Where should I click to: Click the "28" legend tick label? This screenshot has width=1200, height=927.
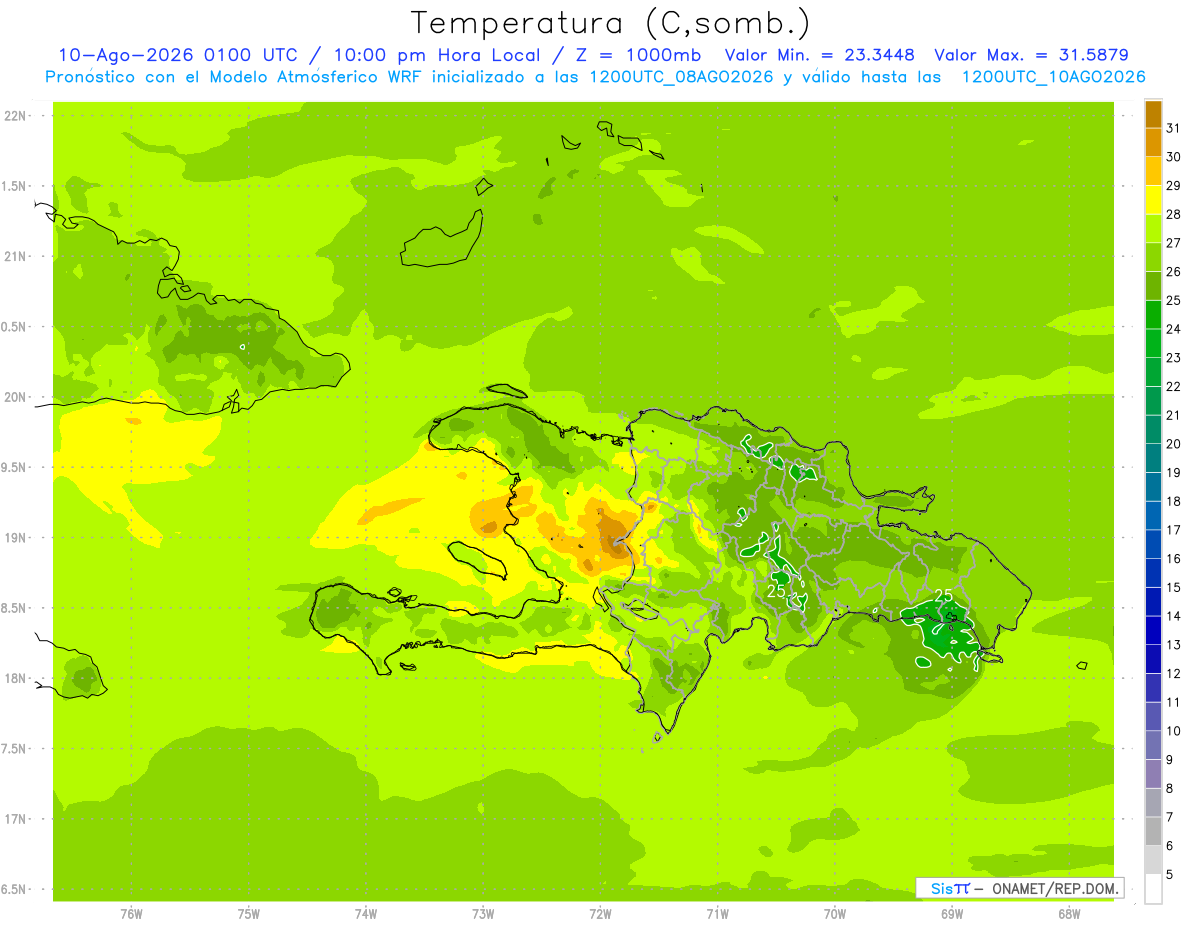pos(1174,214)
